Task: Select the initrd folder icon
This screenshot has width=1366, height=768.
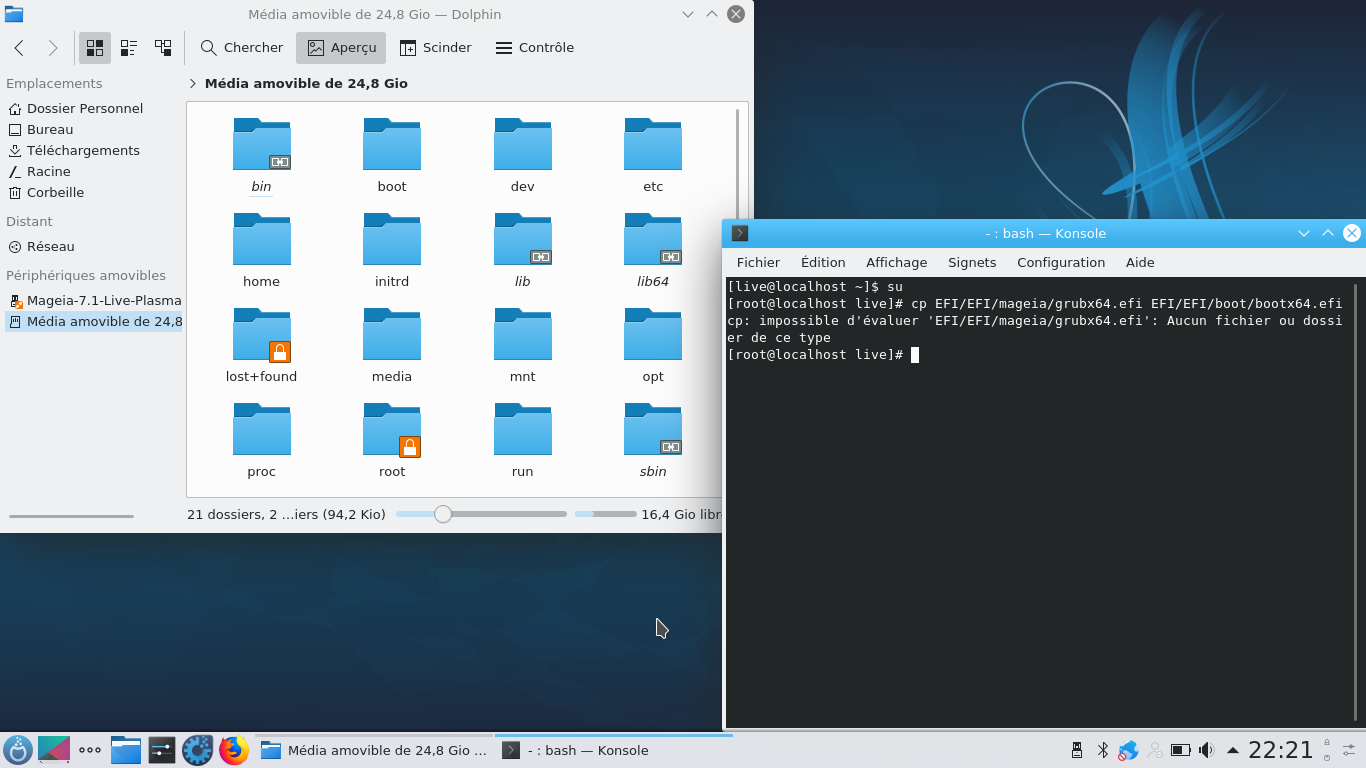Action: click(392, 239)
